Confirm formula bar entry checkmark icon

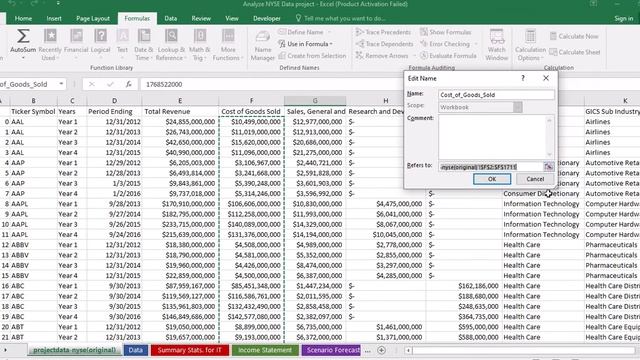(110, 84)
